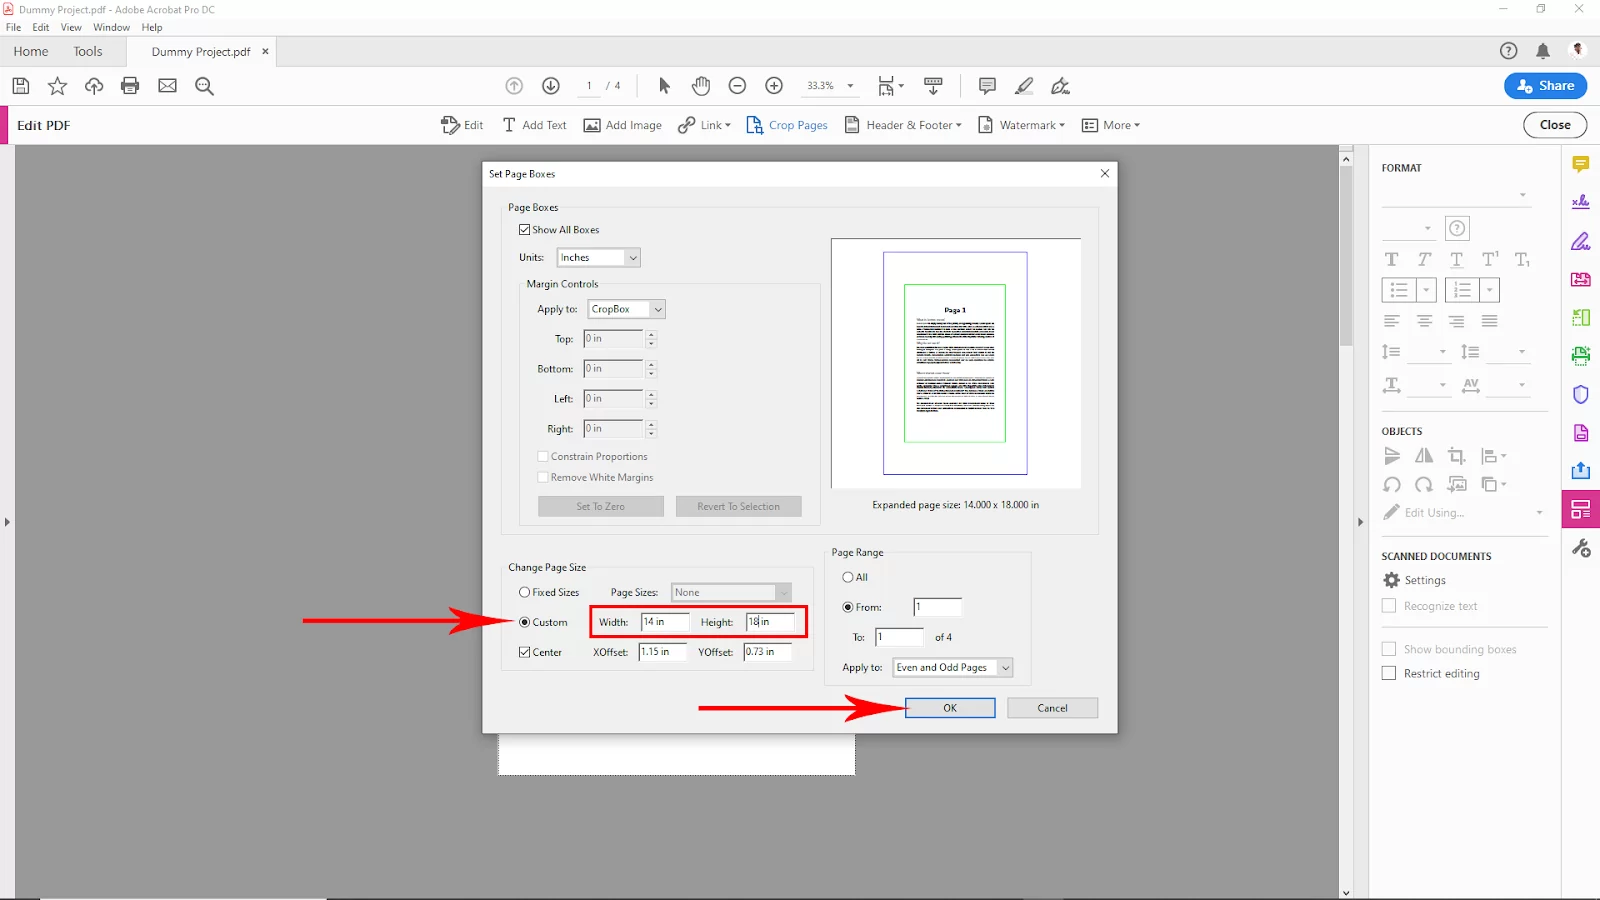
Task: Zoom out with minus icon
Action: pos(737,86)
